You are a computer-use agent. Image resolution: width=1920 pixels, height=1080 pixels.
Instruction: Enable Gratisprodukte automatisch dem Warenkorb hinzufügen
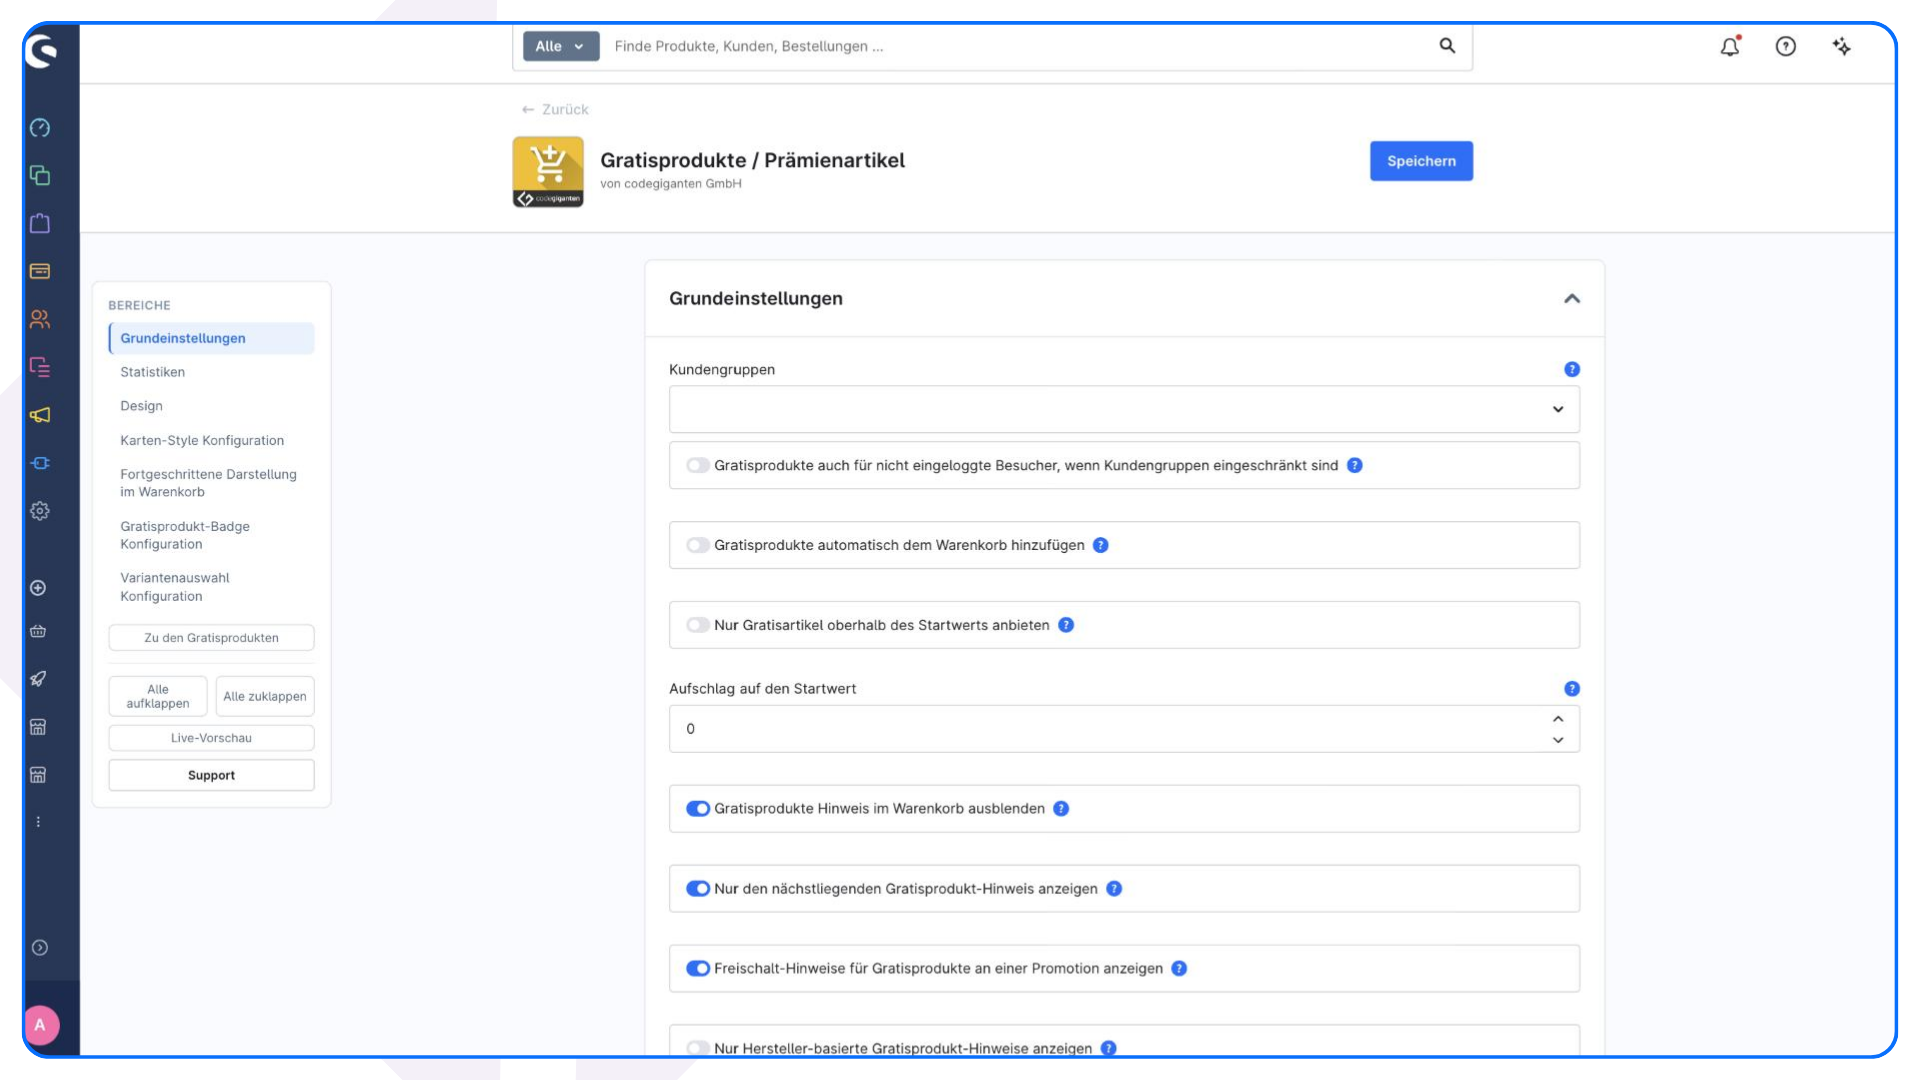tap(698, 545)
